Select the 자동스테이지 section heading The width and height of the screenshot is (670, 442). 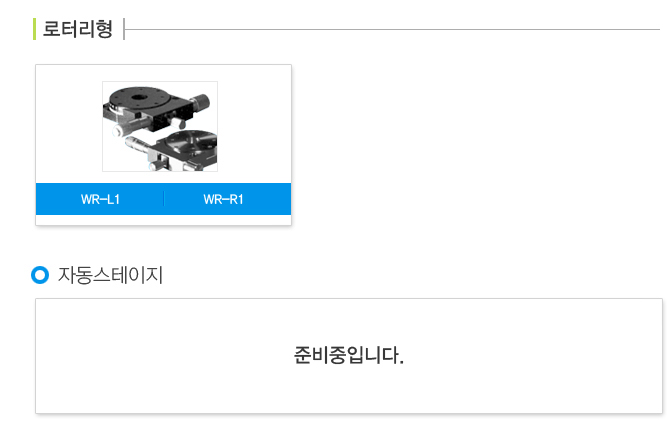coord(110,275)
